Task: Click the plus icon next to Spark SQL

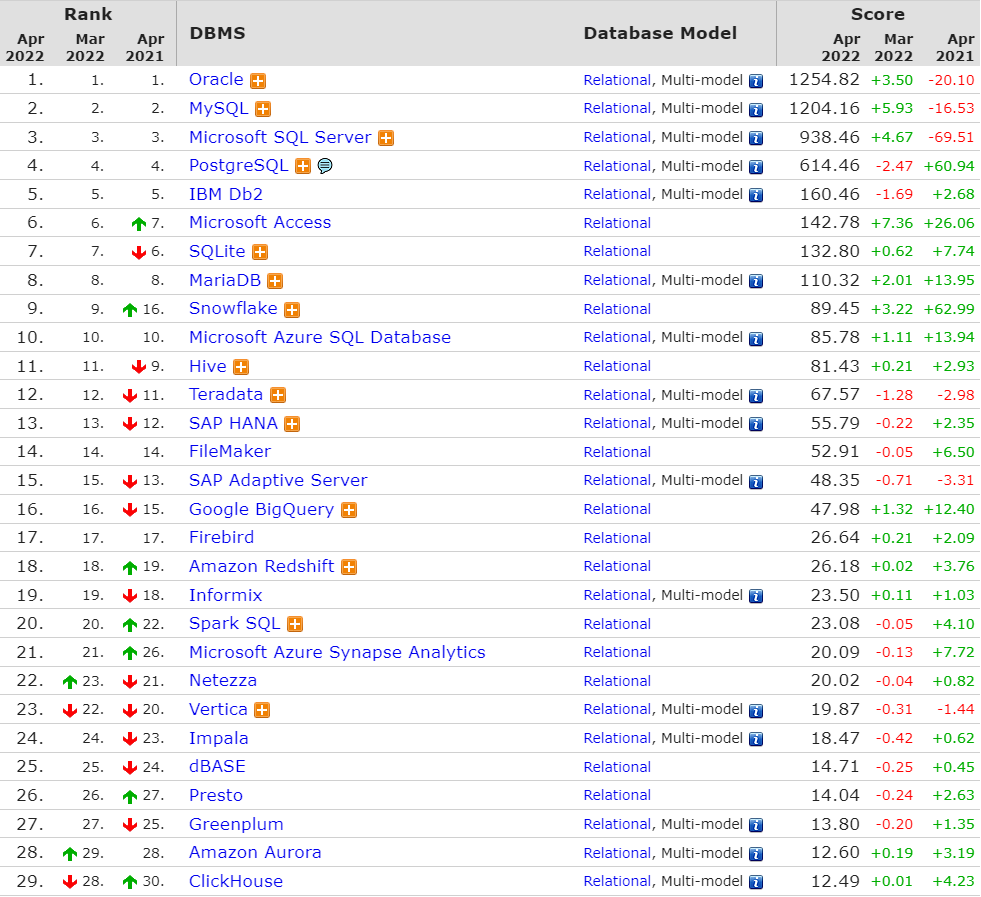Action: coord(295,624)
